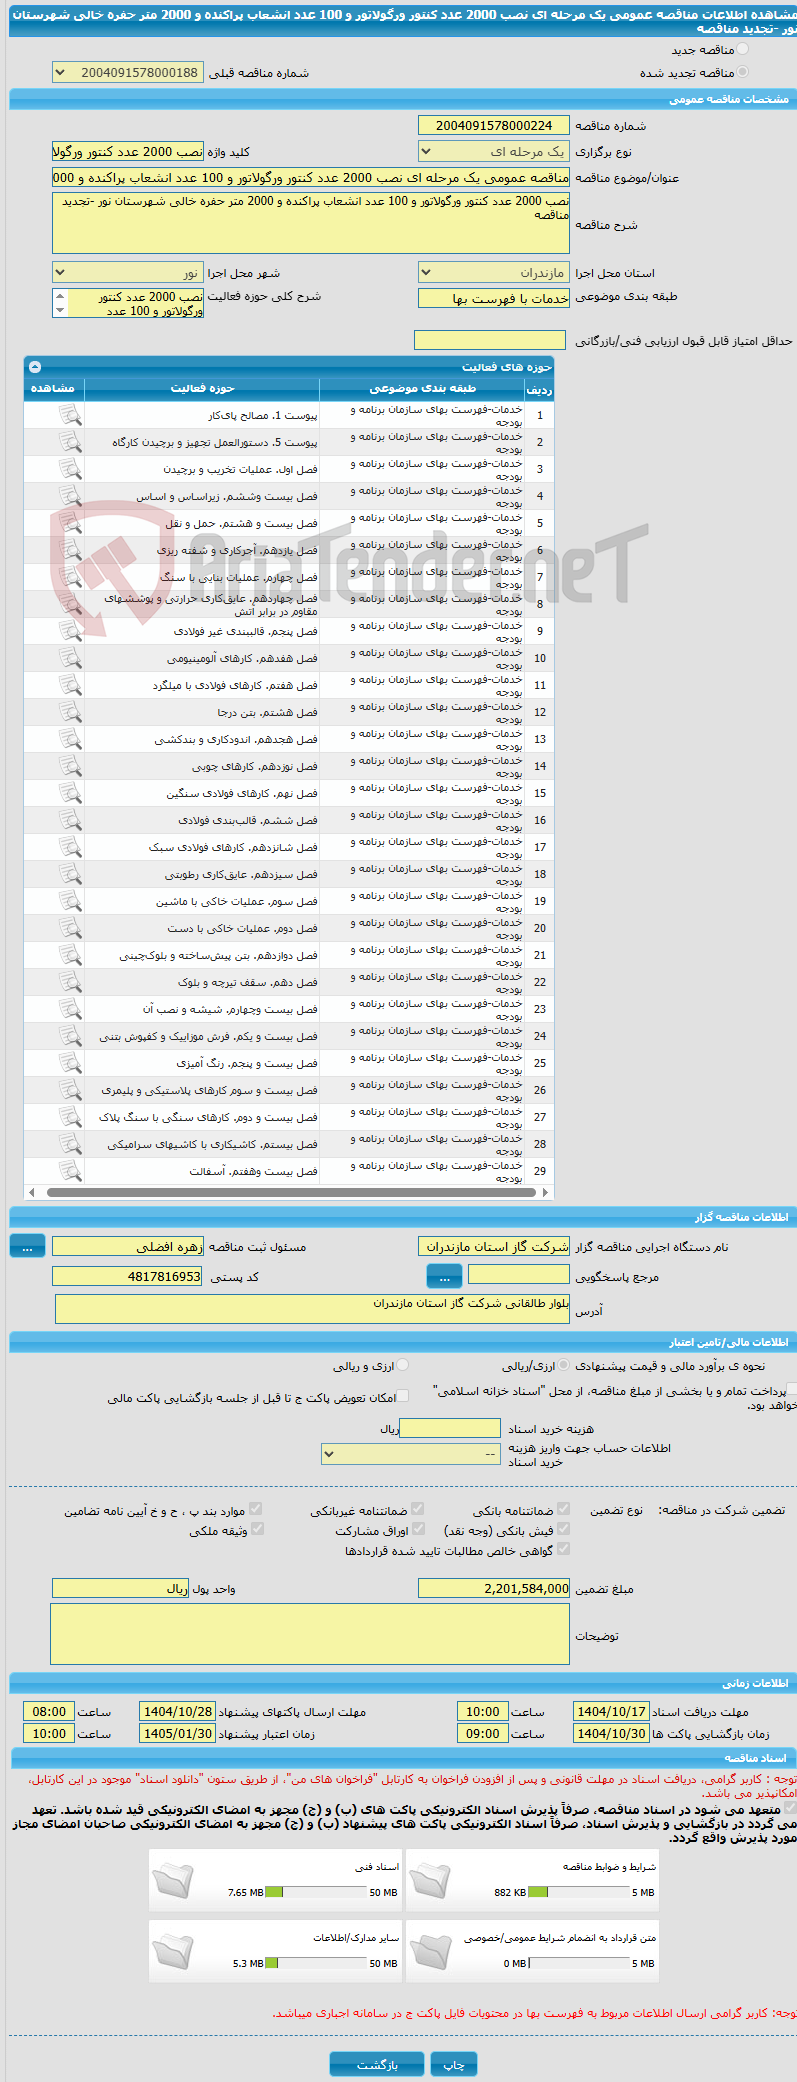Open the استان محل اجرا dropdown
The image size is (797, 2082).
pos(494,273)
